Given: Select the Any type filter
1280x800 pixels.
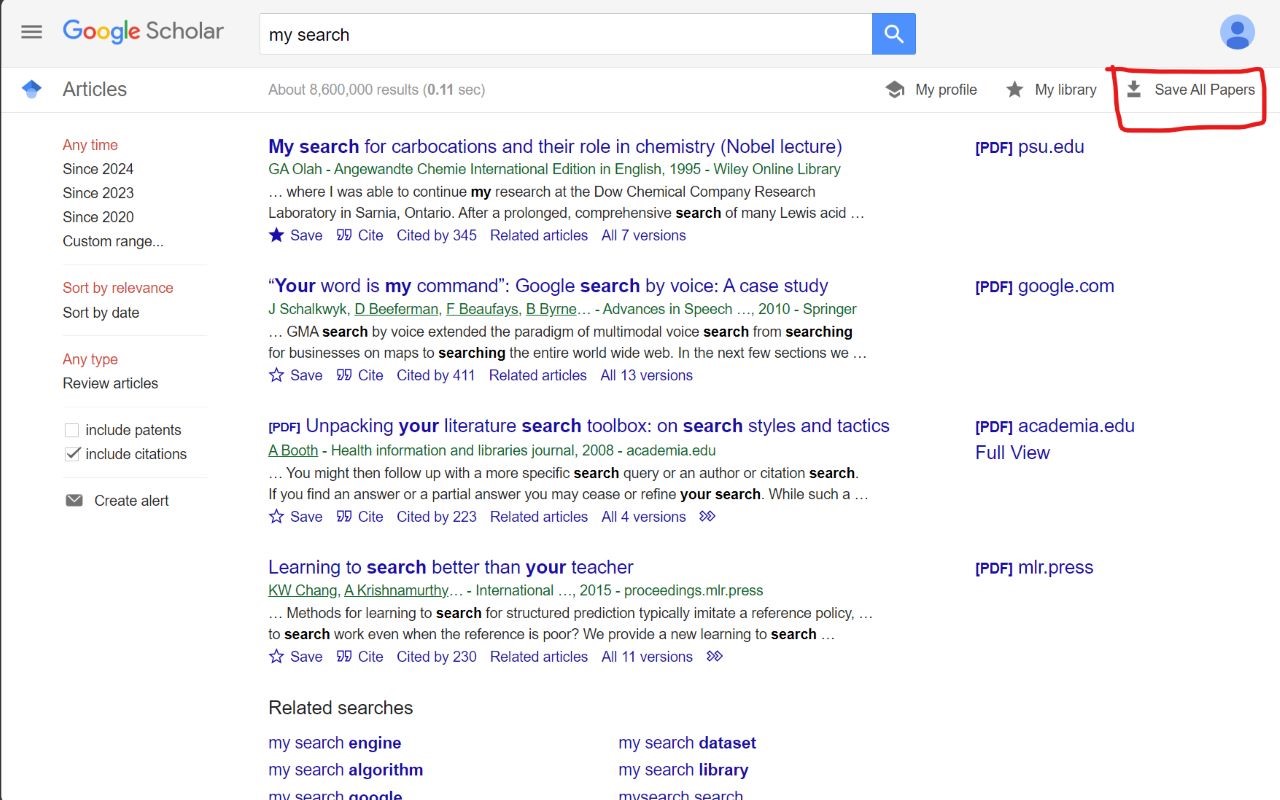Looking at the screenshot, I should 90,359.
